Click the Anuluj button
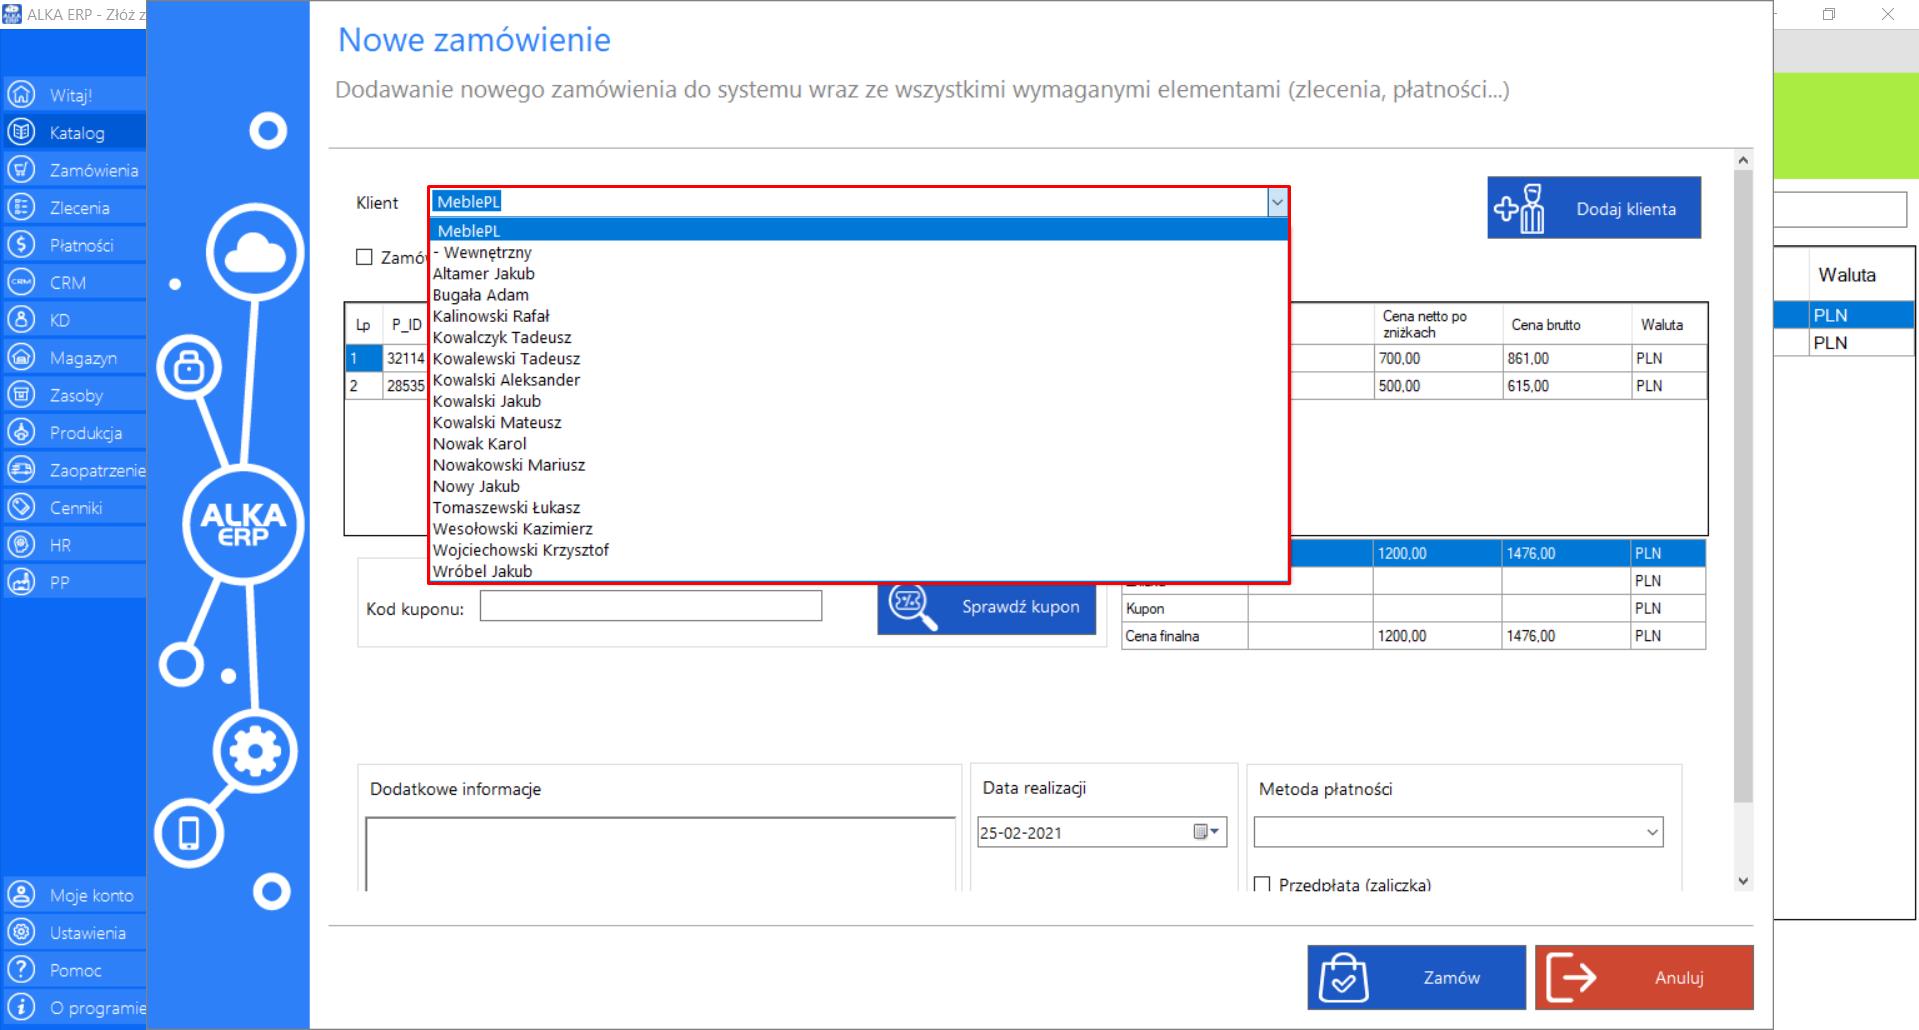1919x1030 pixels. 1644,978
